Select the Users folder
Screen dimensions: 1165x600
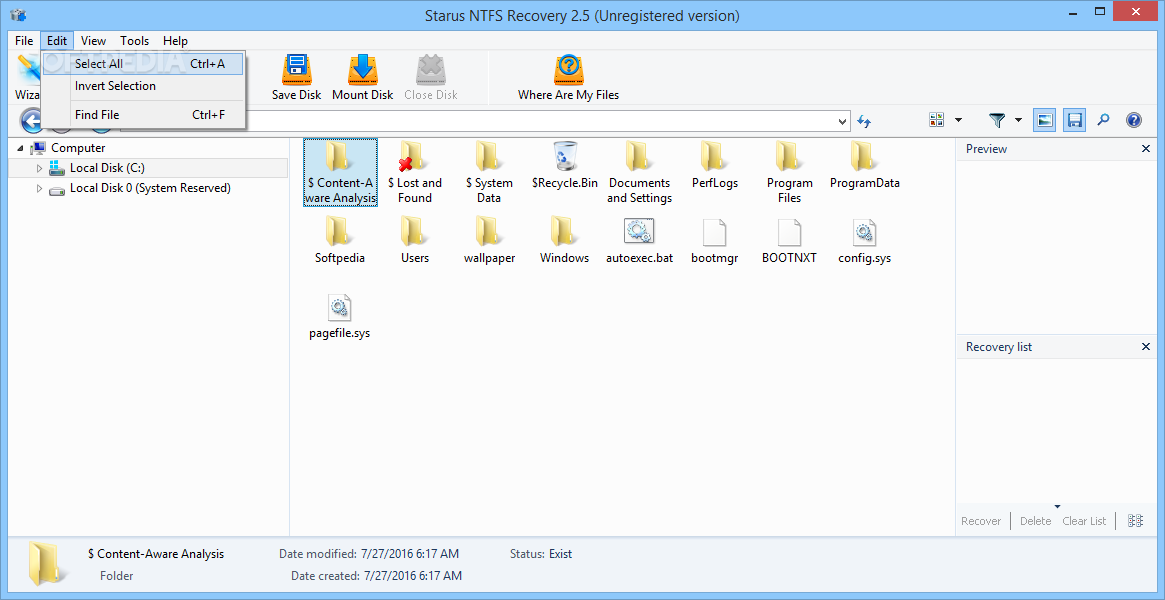click(415, 241)
